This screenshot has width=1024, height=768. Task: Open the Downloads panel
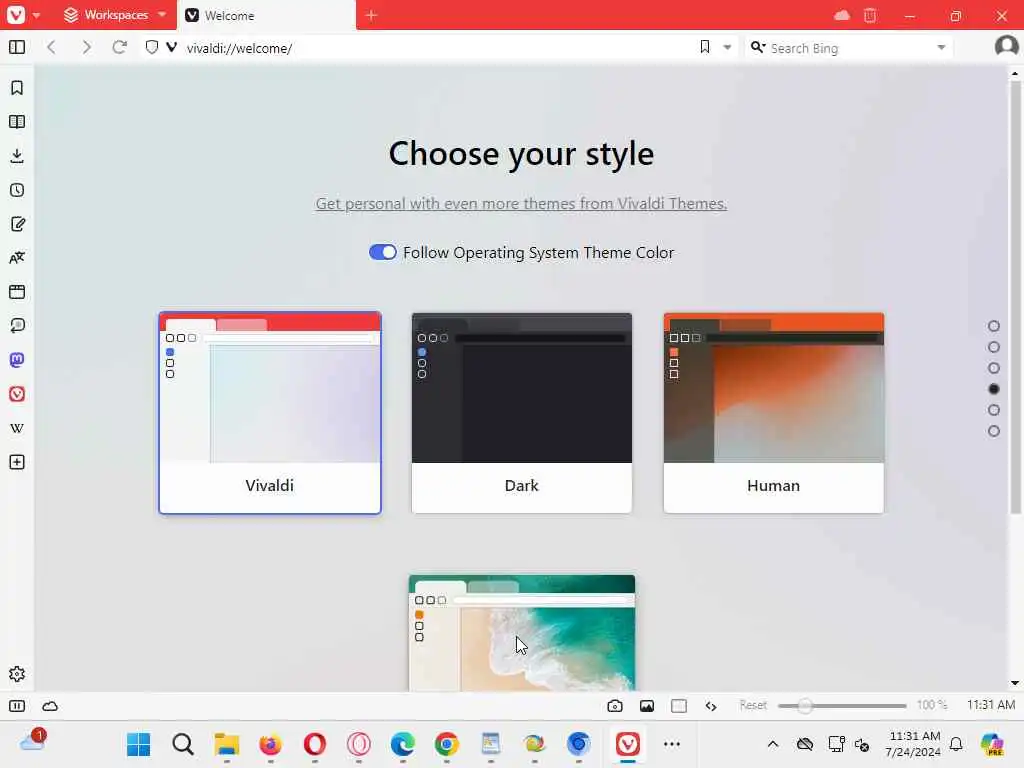(x=17, y=155)
